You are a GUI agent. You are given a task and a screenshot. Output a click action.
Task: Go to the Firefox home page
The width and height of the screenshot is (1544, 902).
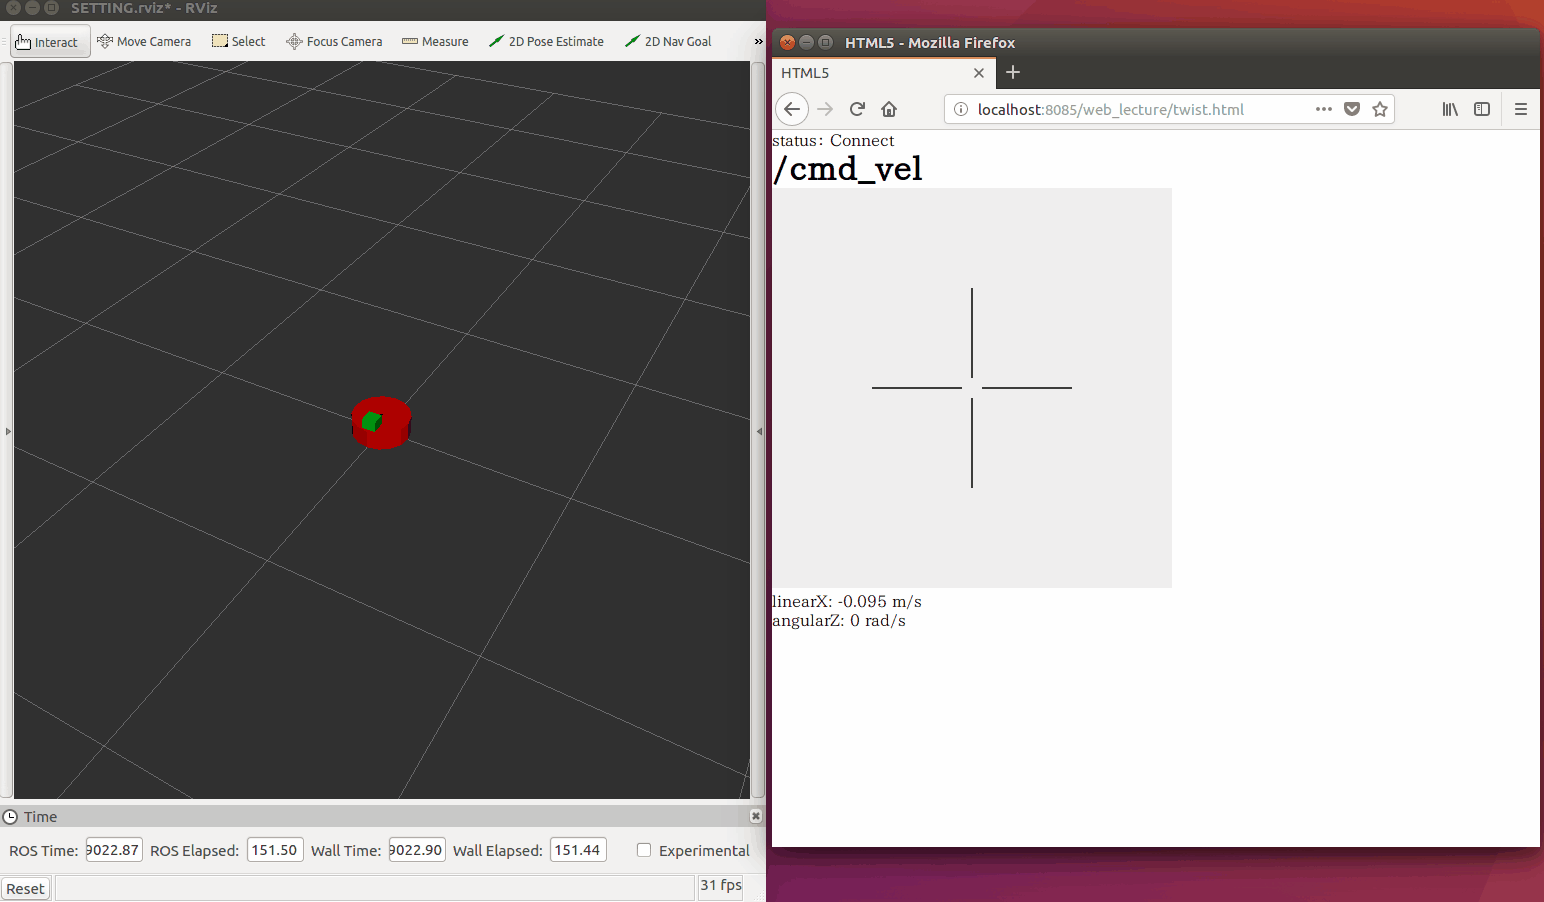[x=889, y=109]
